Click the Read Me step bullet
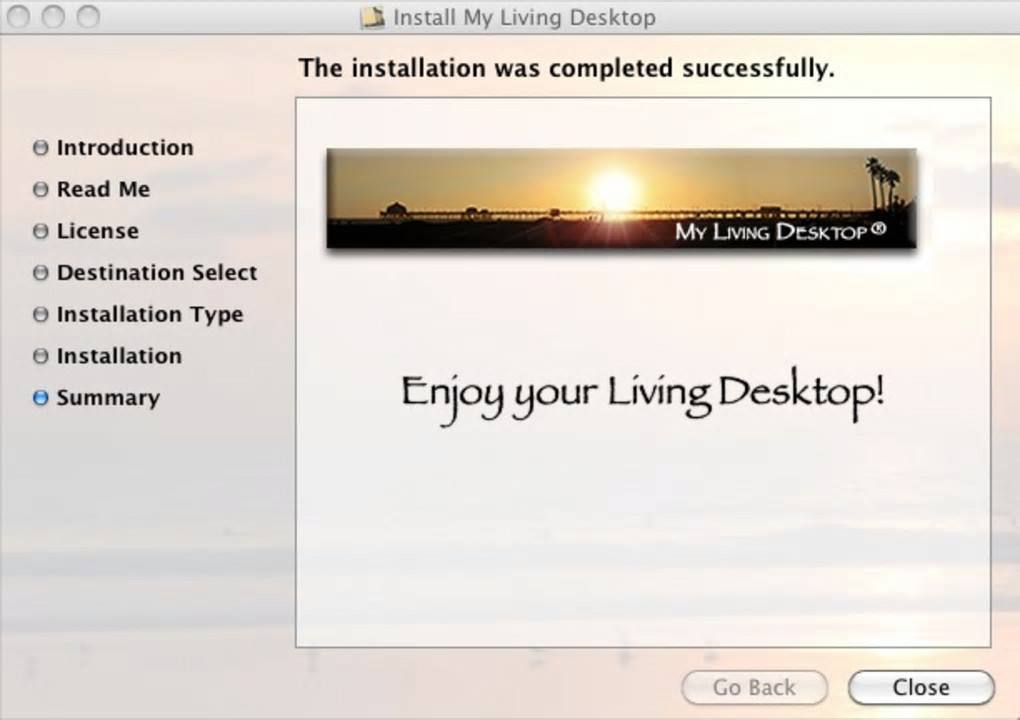 click(40, 189)
